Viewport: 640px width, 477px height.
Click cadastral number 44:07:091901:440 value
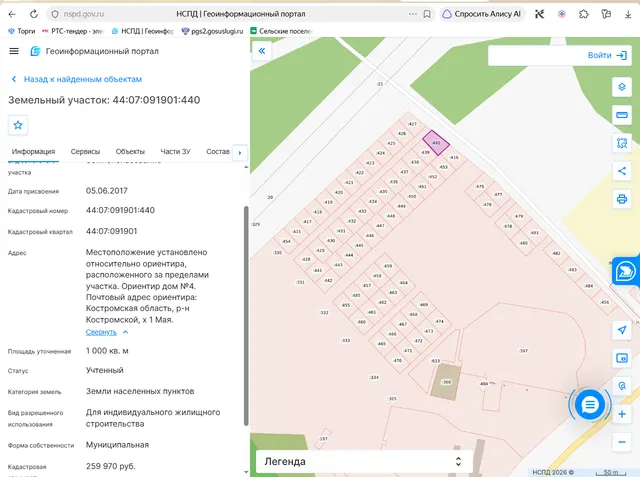tap(120, 211)
